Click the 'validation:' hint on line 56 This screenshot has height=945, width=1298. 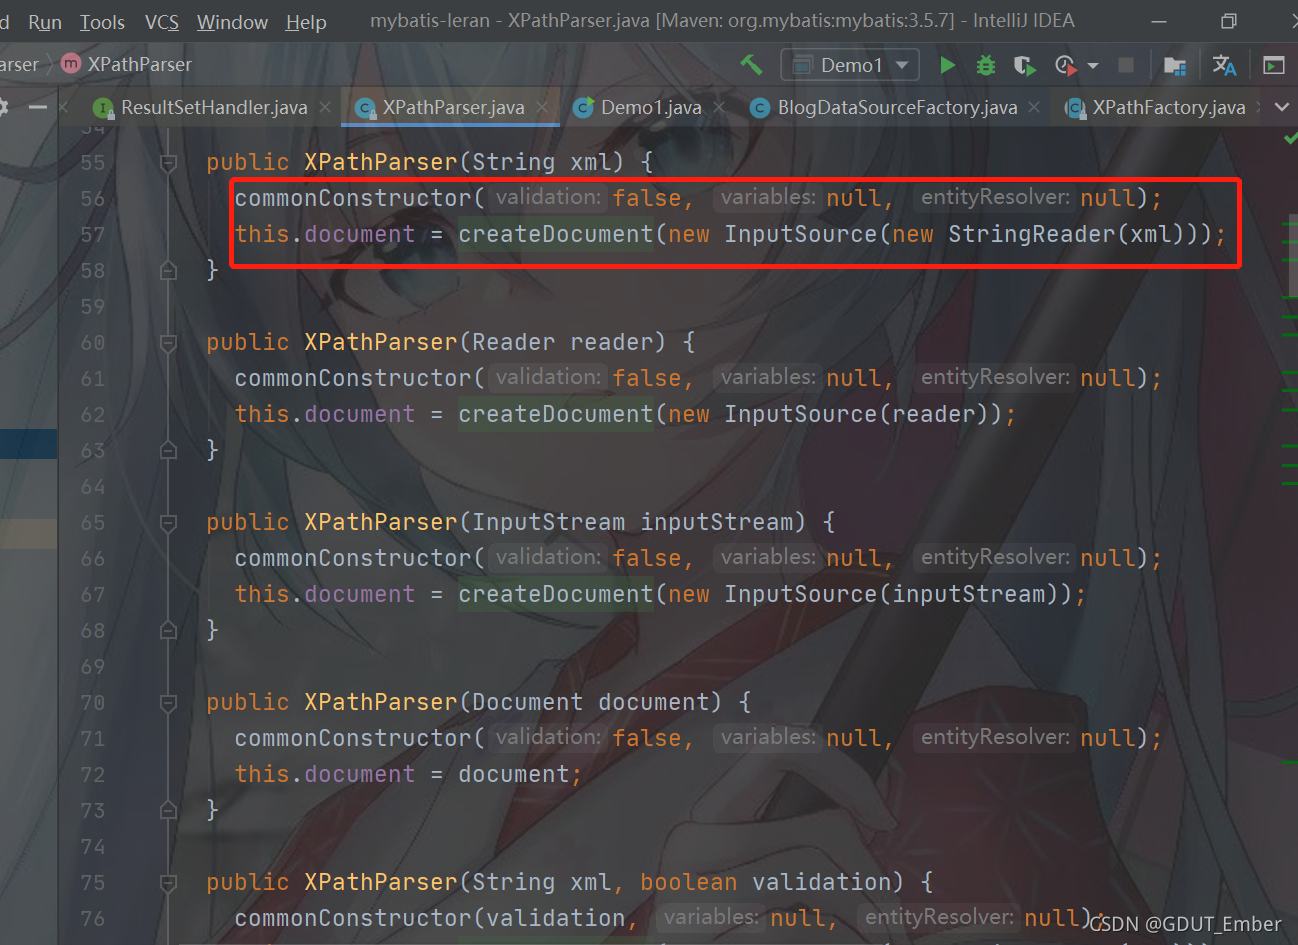tap(548, 197)
